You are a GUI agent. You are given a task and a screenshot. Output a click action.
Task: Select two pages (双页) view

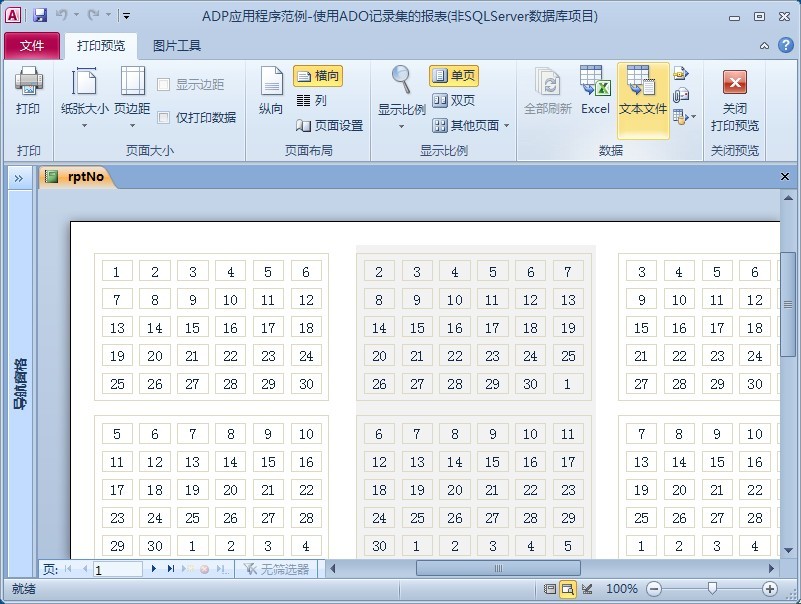coord(454,100)
